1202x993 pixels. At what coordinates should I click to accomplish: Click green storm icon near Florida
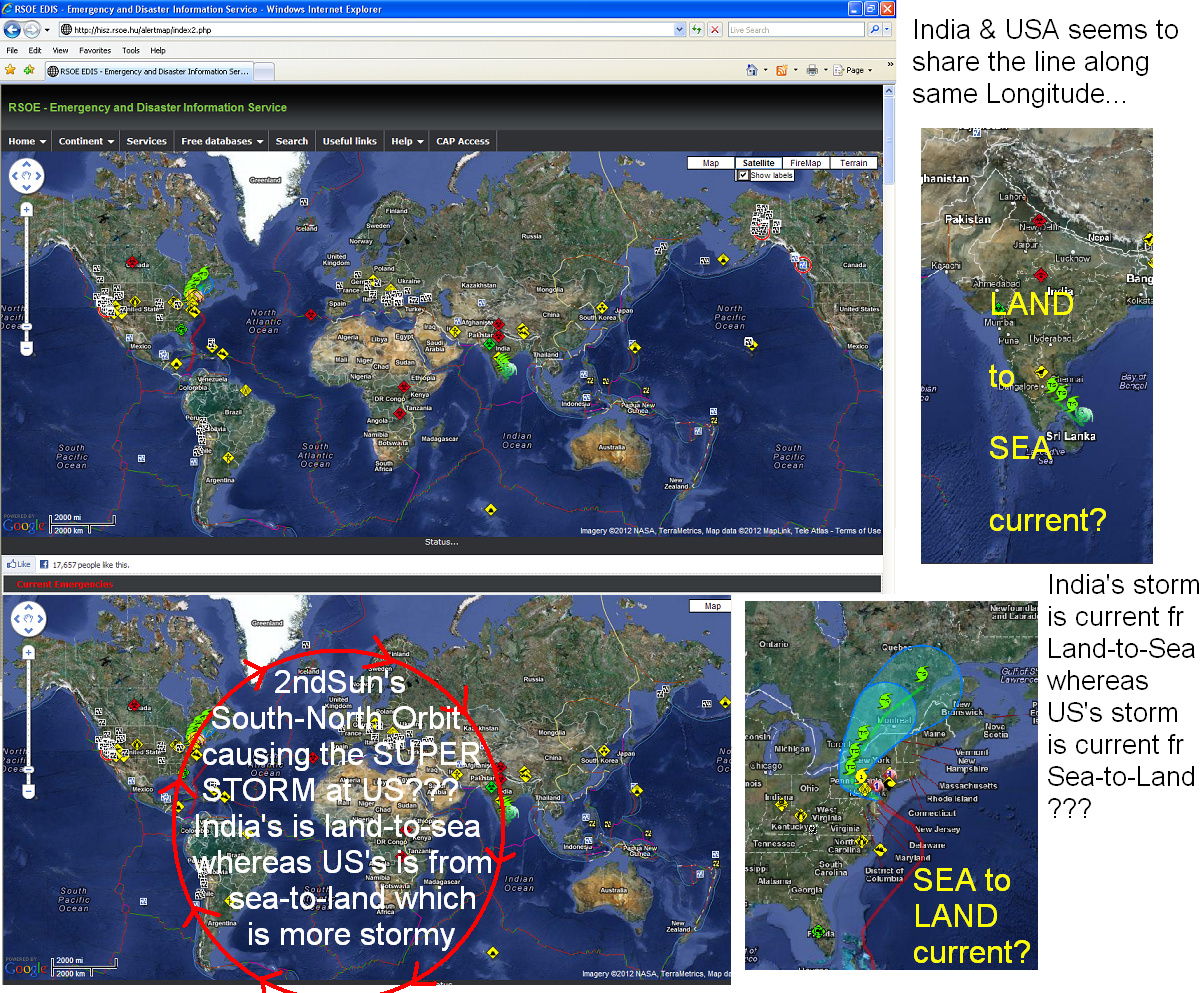click(x=181, y=328)
